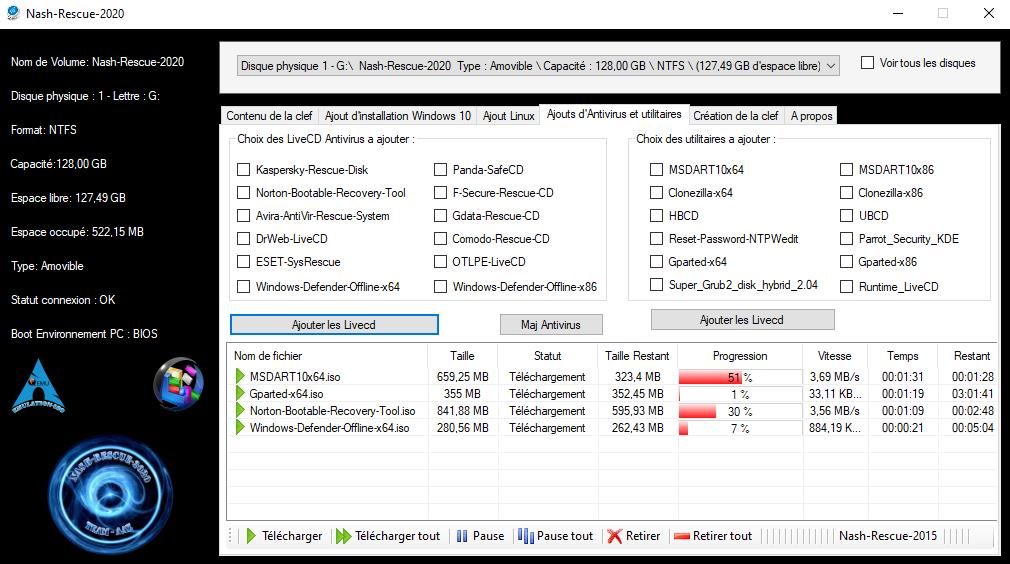
Task: Click green arrow icon beside MSDART10x64.iso
Action: point(240,376)
